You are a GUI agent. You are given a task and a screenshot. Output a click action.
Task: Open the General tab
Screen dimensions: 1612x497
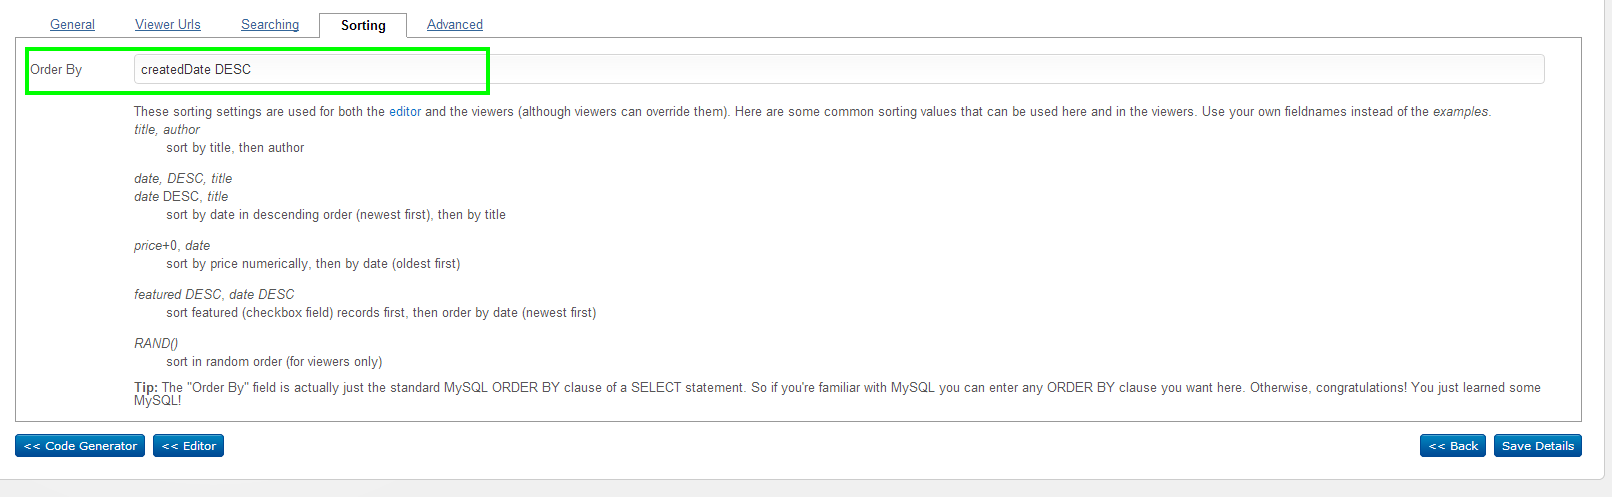pyautogui.click(x=72, y=25)
